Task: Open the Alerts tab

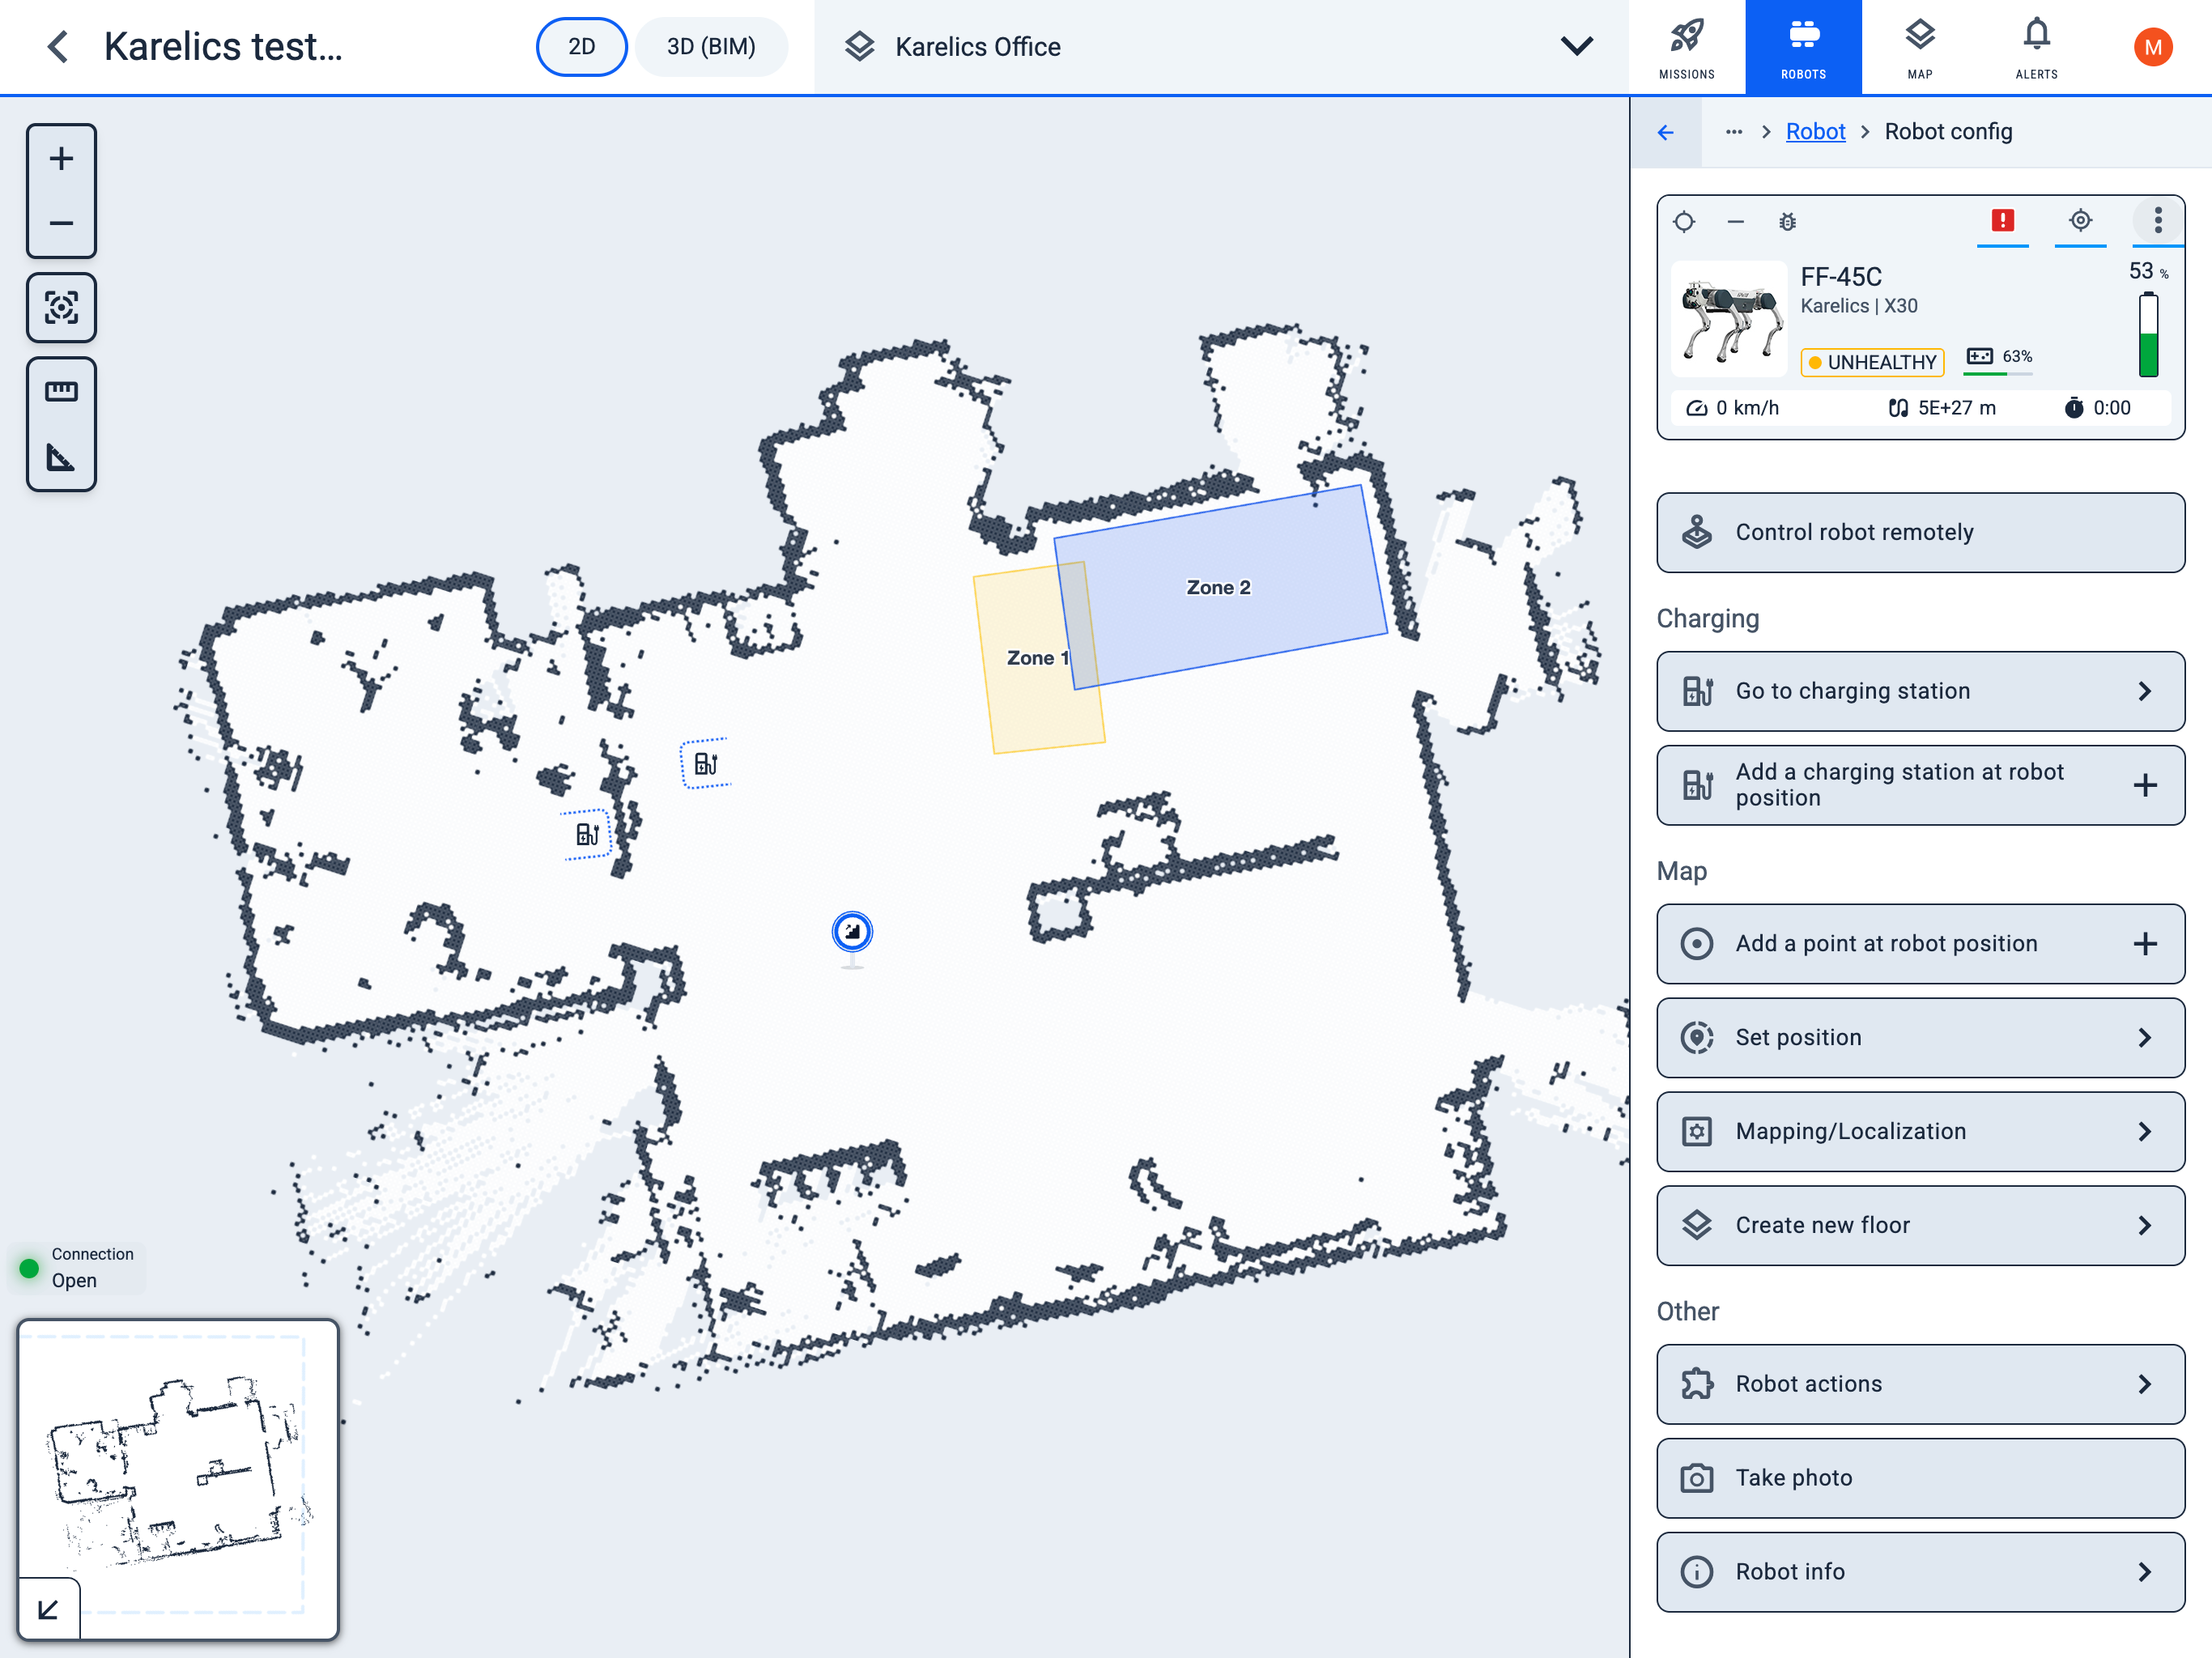Action: [2036, 47]
